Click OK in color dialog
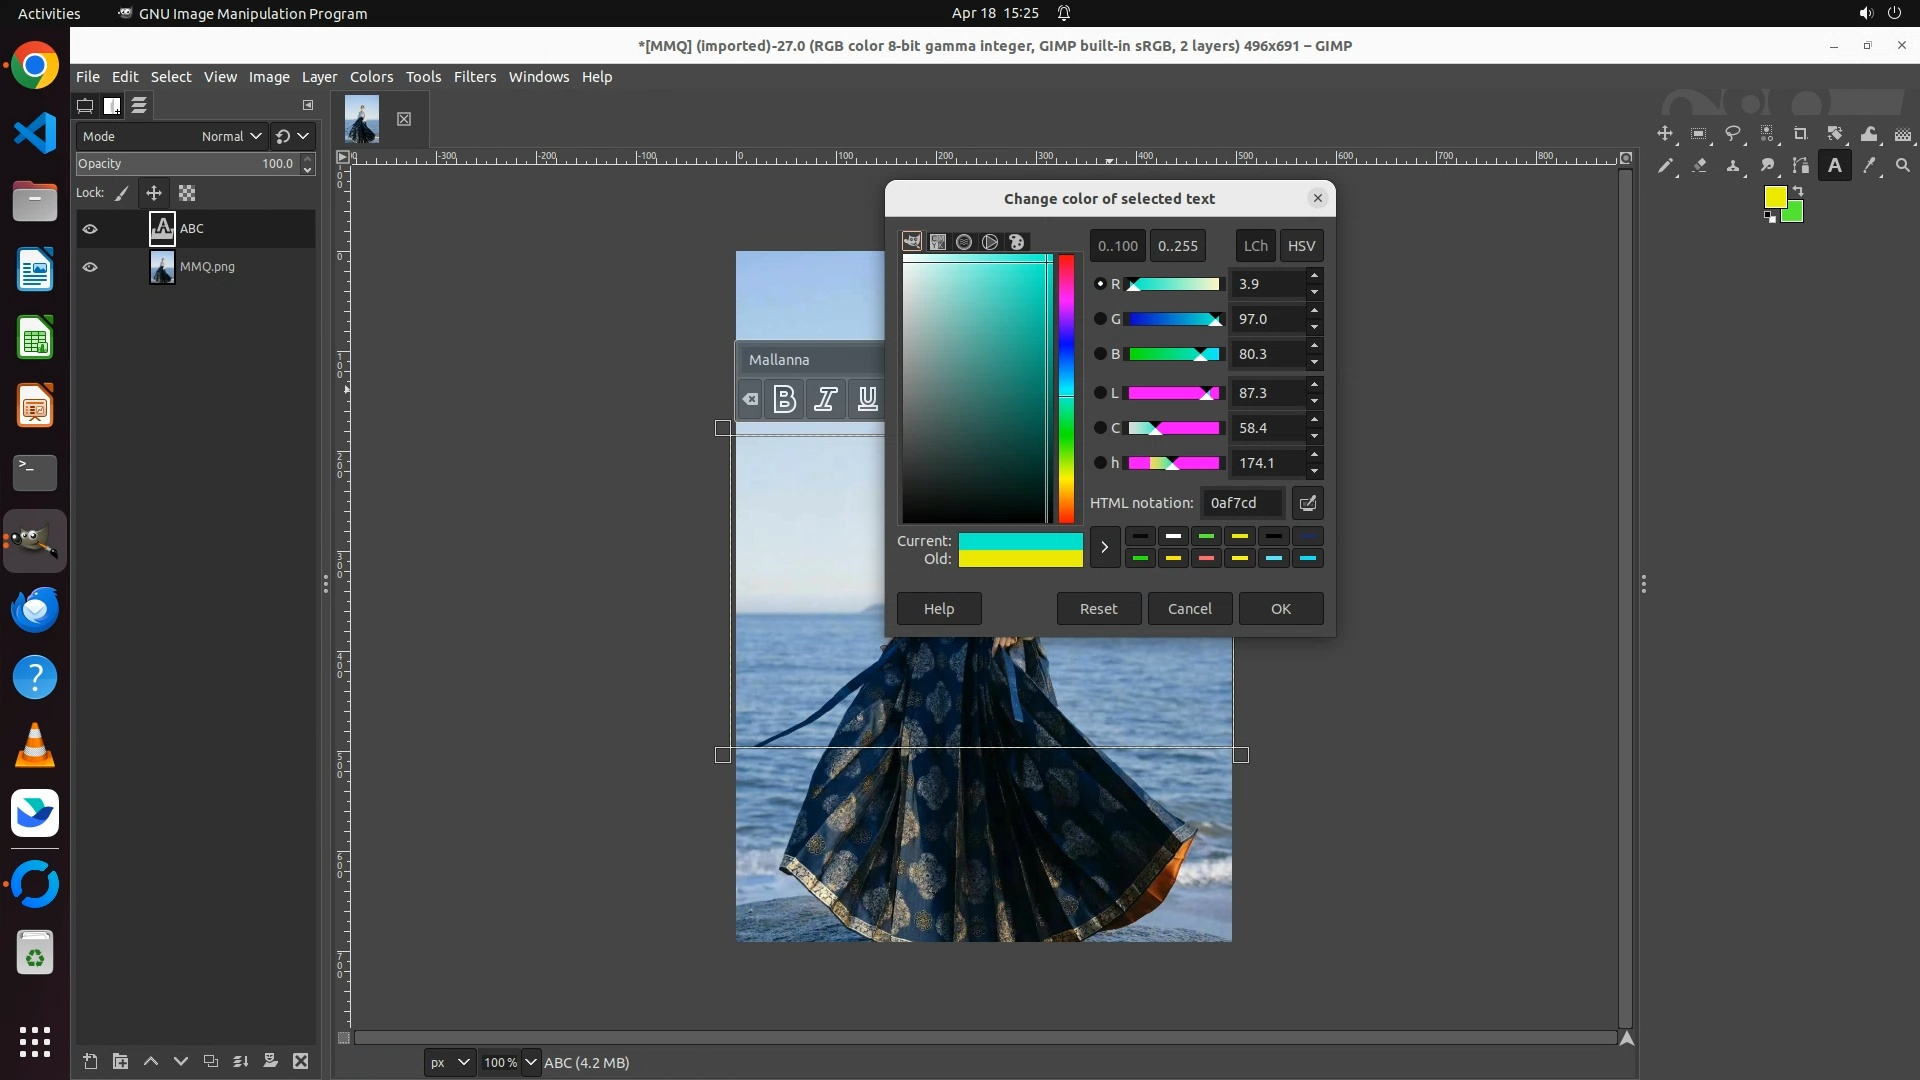 1280,608
